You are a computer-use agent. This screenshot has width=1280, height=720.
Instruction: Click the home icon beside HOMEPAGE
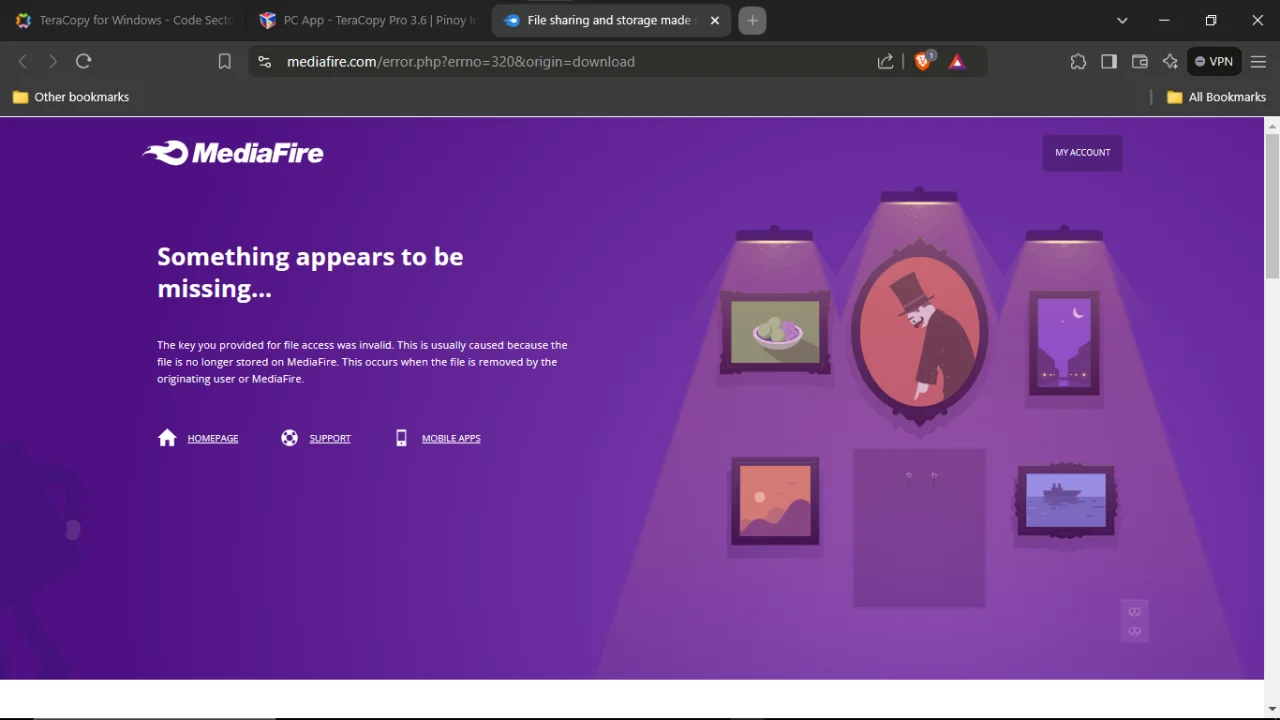click(167, 438)
